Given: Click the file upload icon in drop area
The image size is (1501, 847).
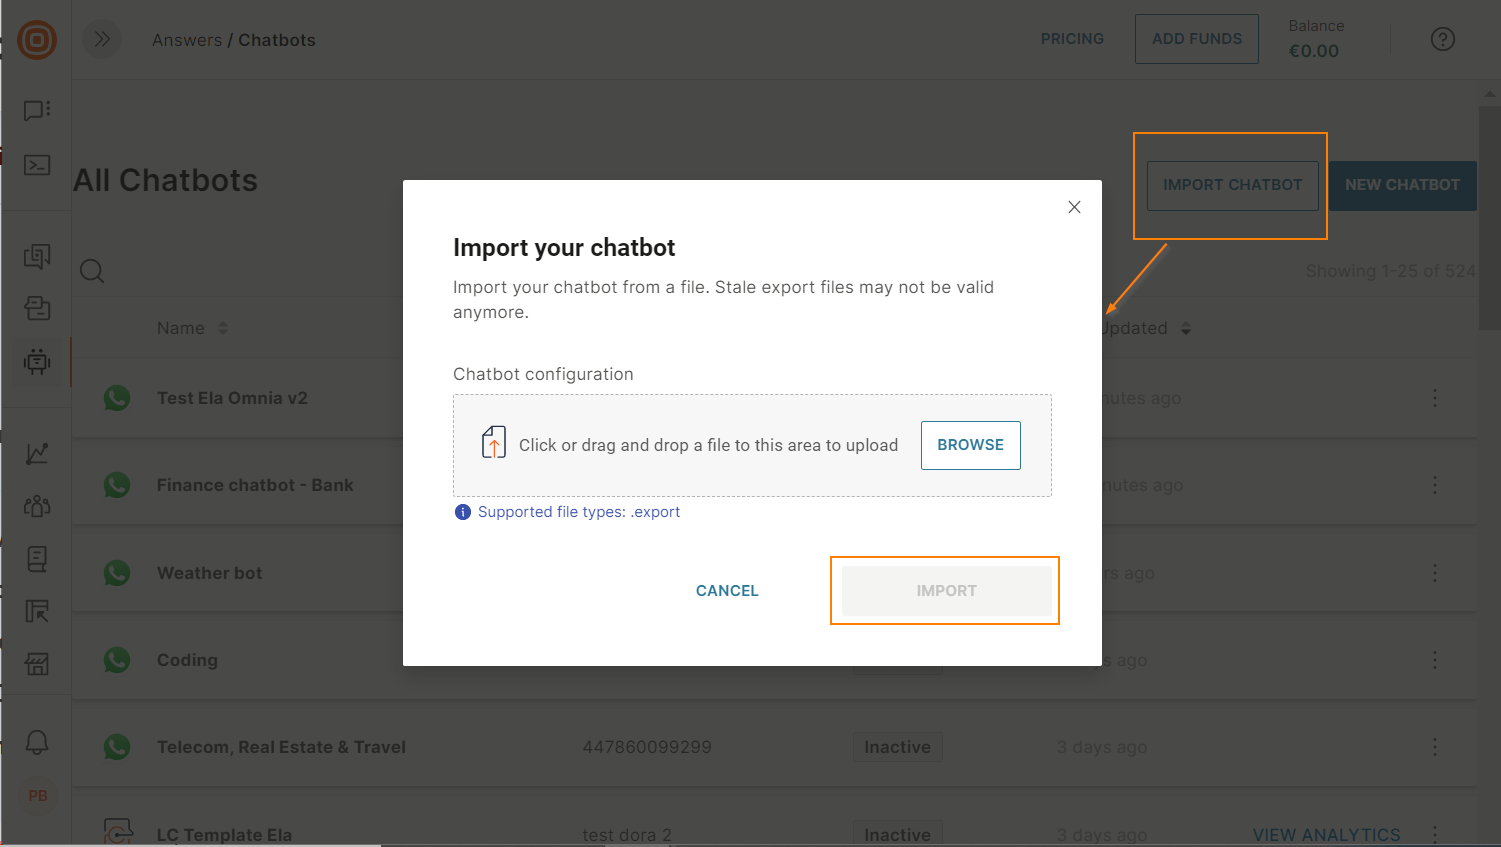Looking at the screenshot, I should coord(494,442).
